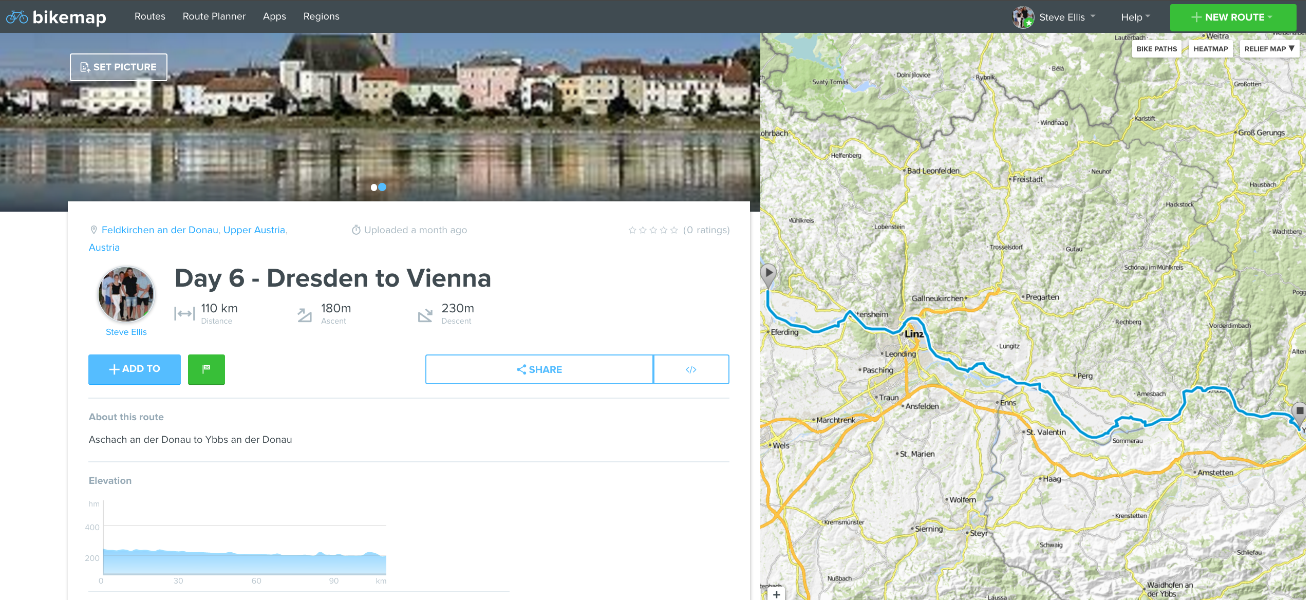
Task: Click the Elevation heading
Action: point(110,481)
